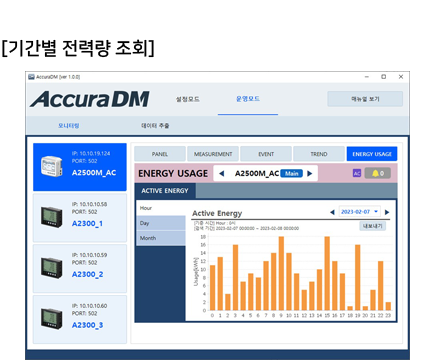
Task: Switch to the 운영모드 tab
Action: point(248,99)
